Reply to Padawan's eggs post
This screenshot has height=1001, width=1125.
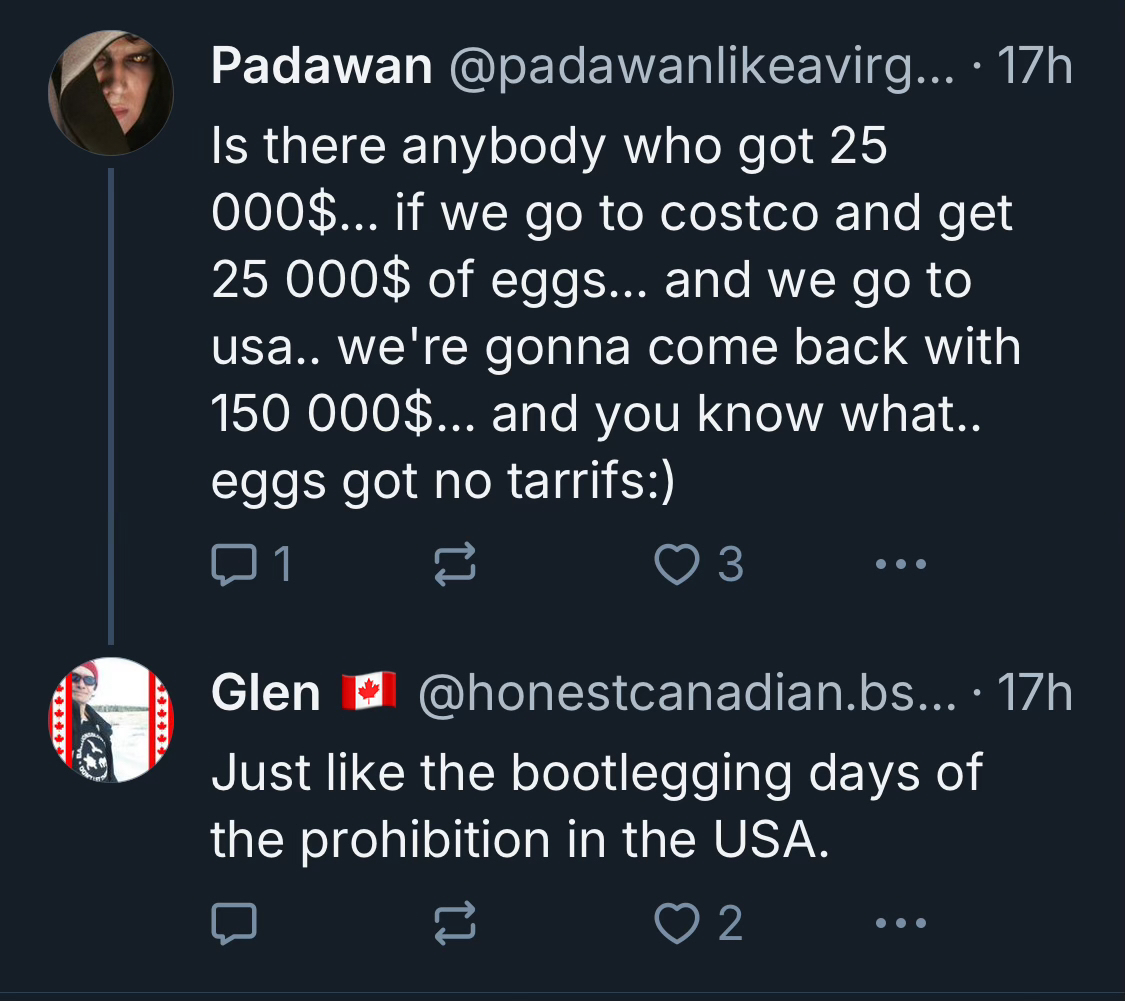(x=234, y=566)
